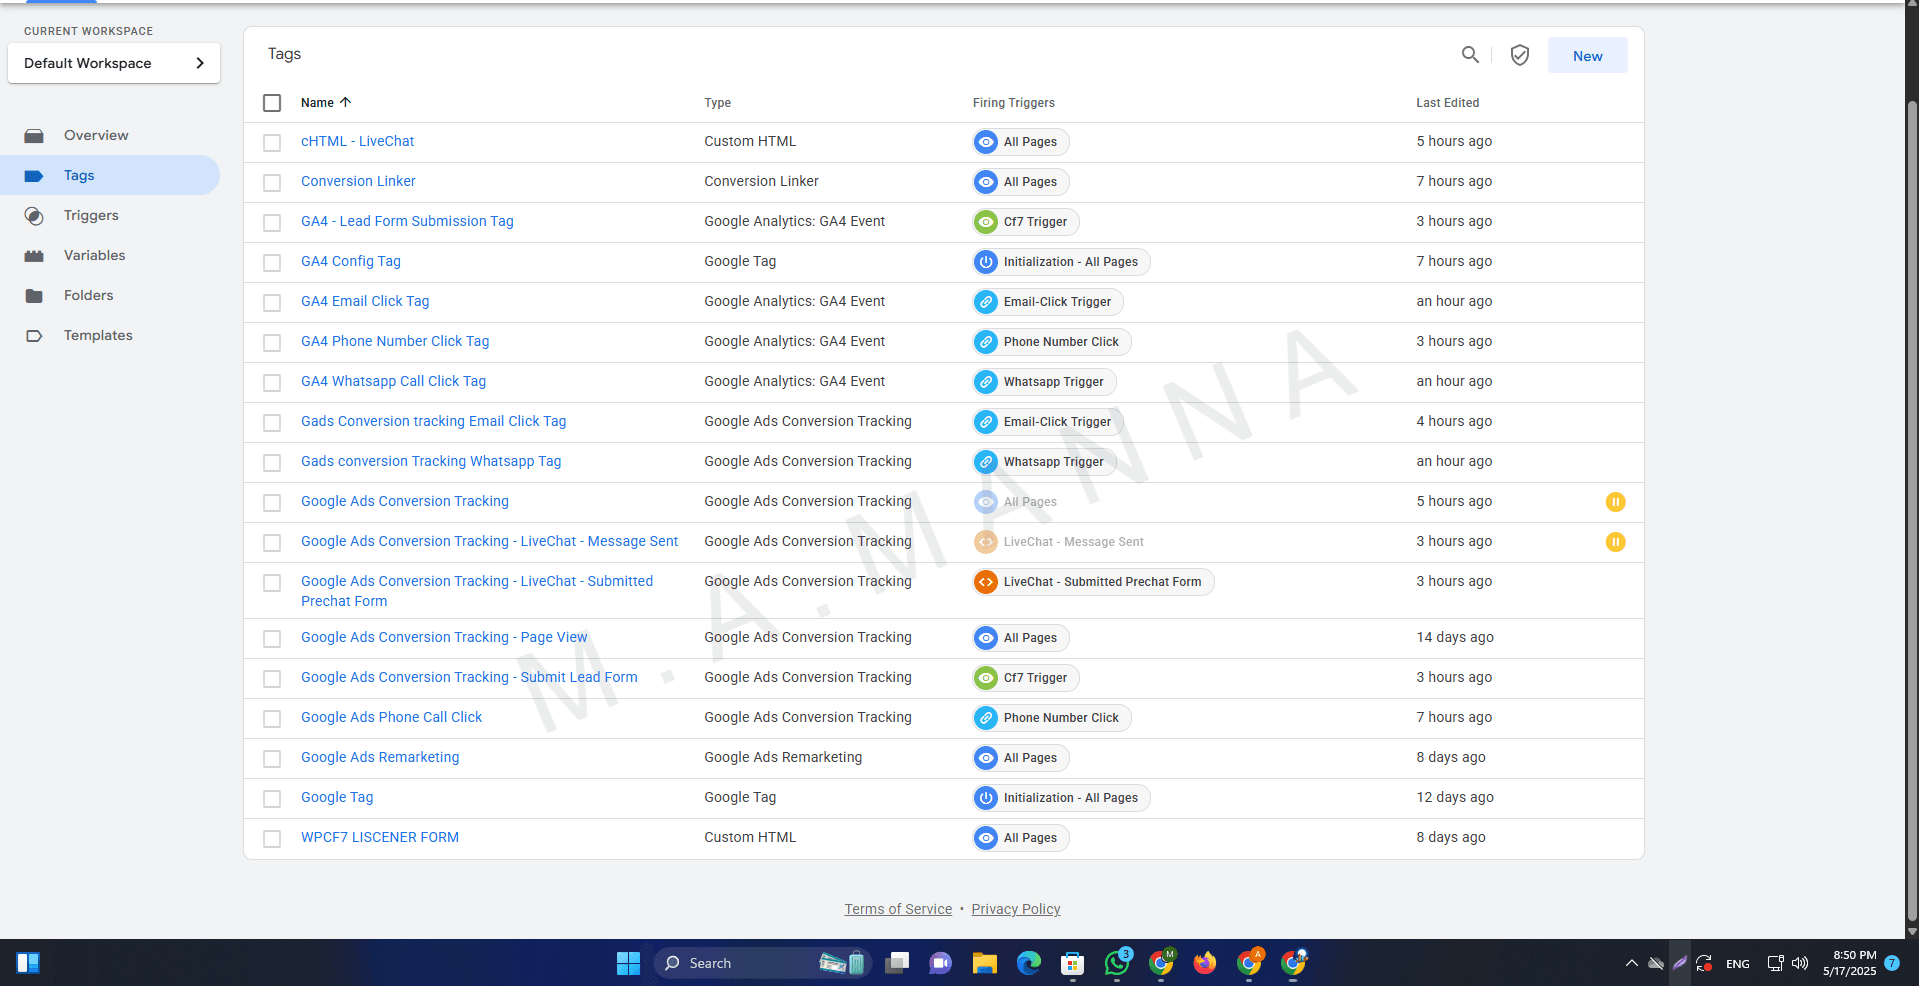Open WhatsApp from the Windows taskbar
Image resolution: width=1919 pixels, height=986 pixels.
pos(1116,963)
